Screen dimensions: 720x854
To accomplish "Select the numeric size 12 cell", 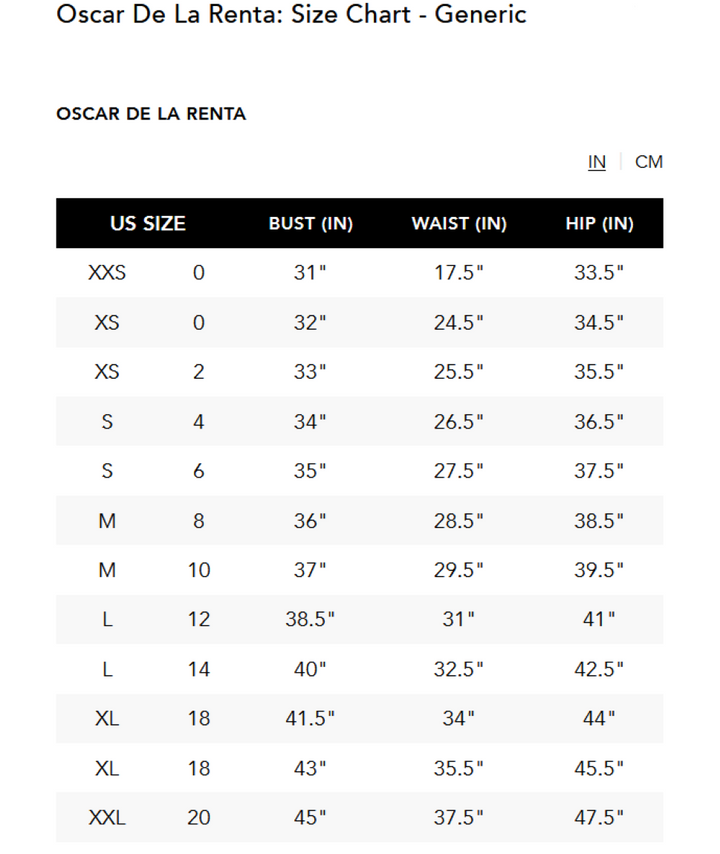I will pos(199,620).
